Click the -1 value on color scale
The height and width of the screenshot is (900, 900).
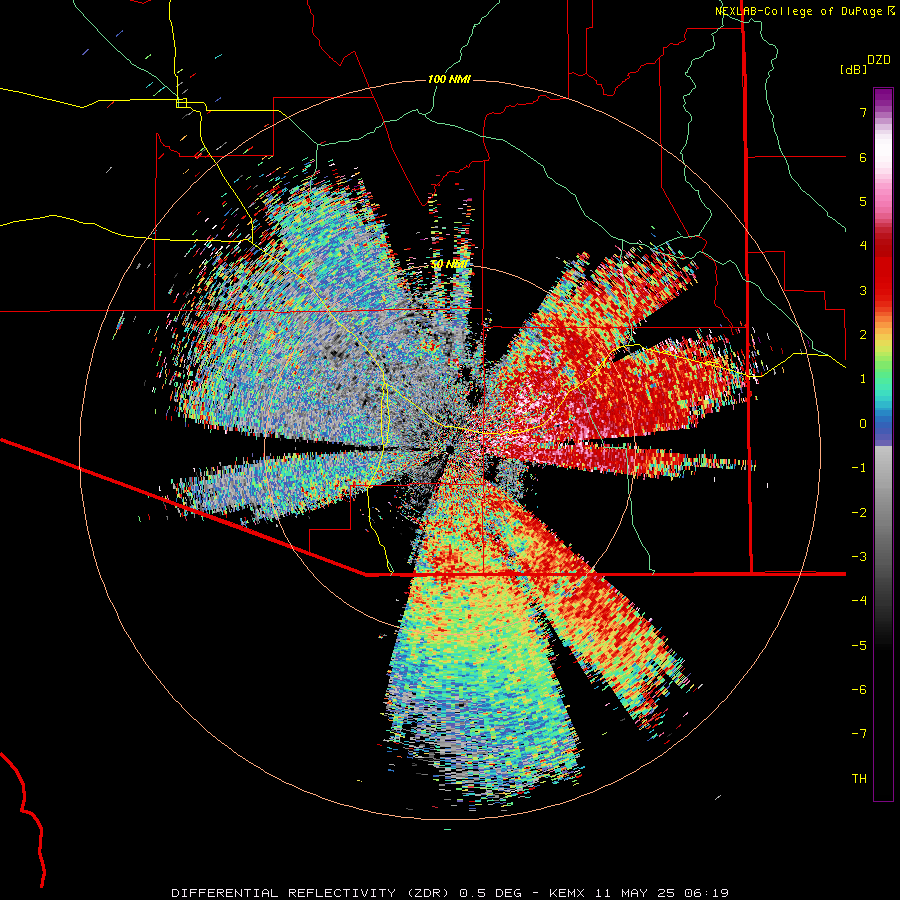pyautogui.click(x=859, y=468)
